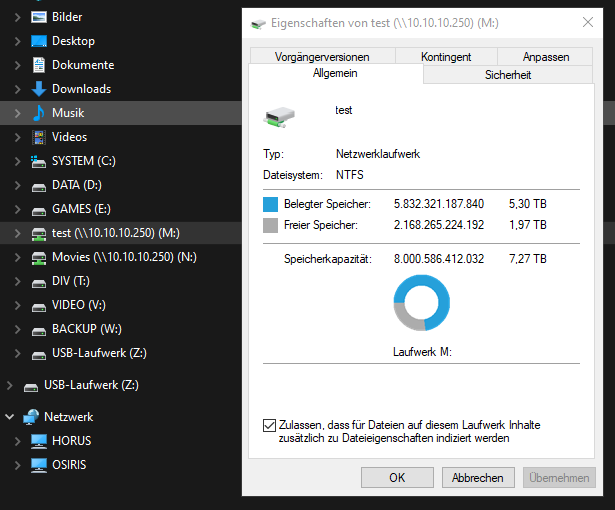Click the 1,97 TB free space value

(528, 225)
